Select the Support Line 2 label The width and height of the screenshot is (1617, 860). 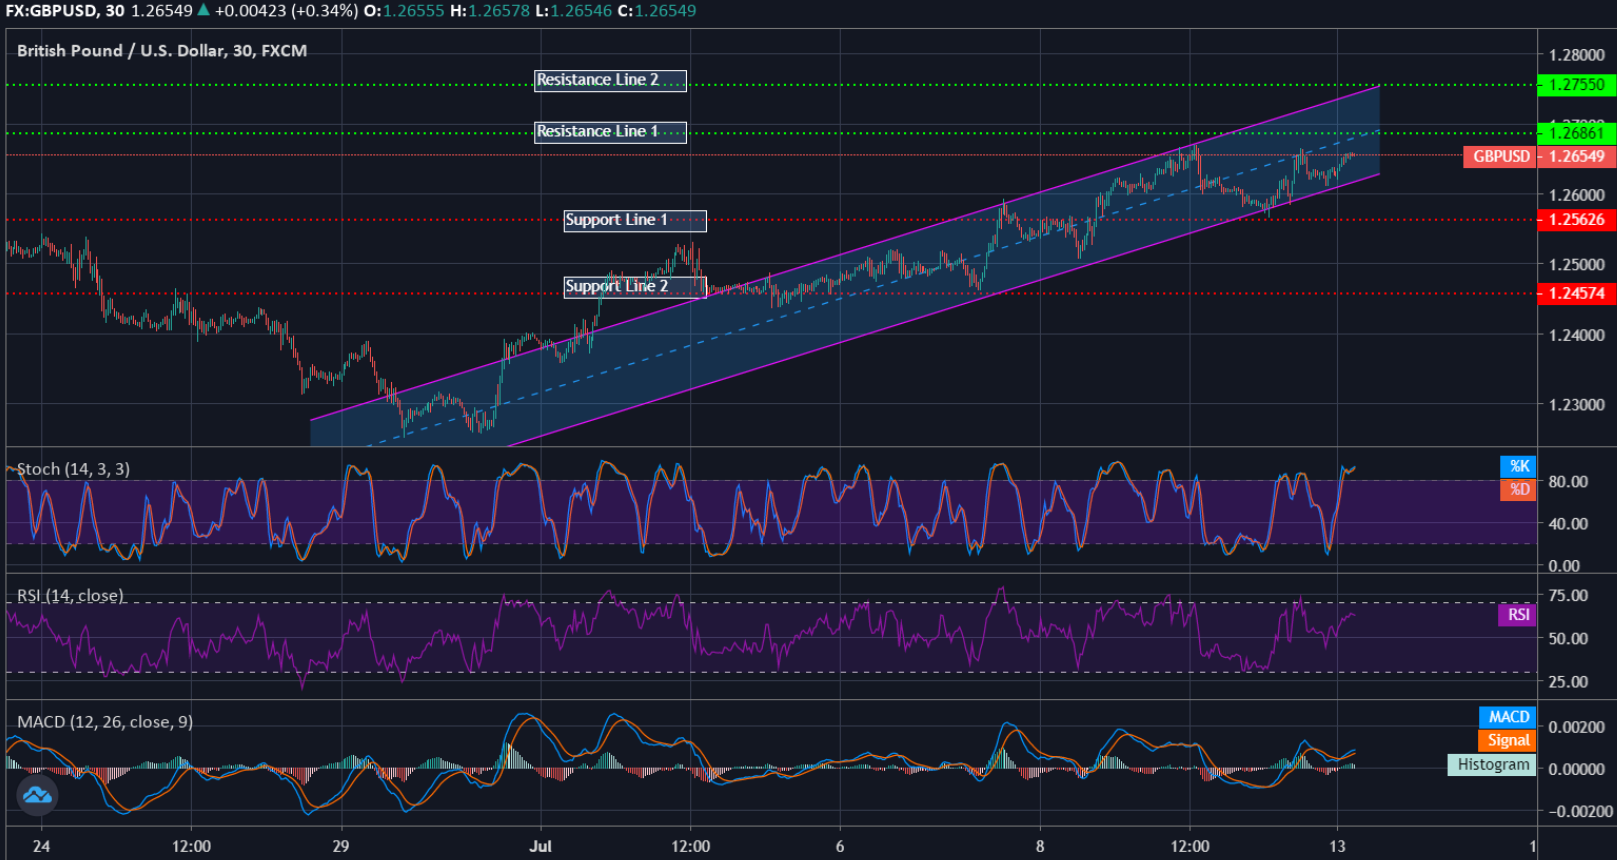coord(635,287)
